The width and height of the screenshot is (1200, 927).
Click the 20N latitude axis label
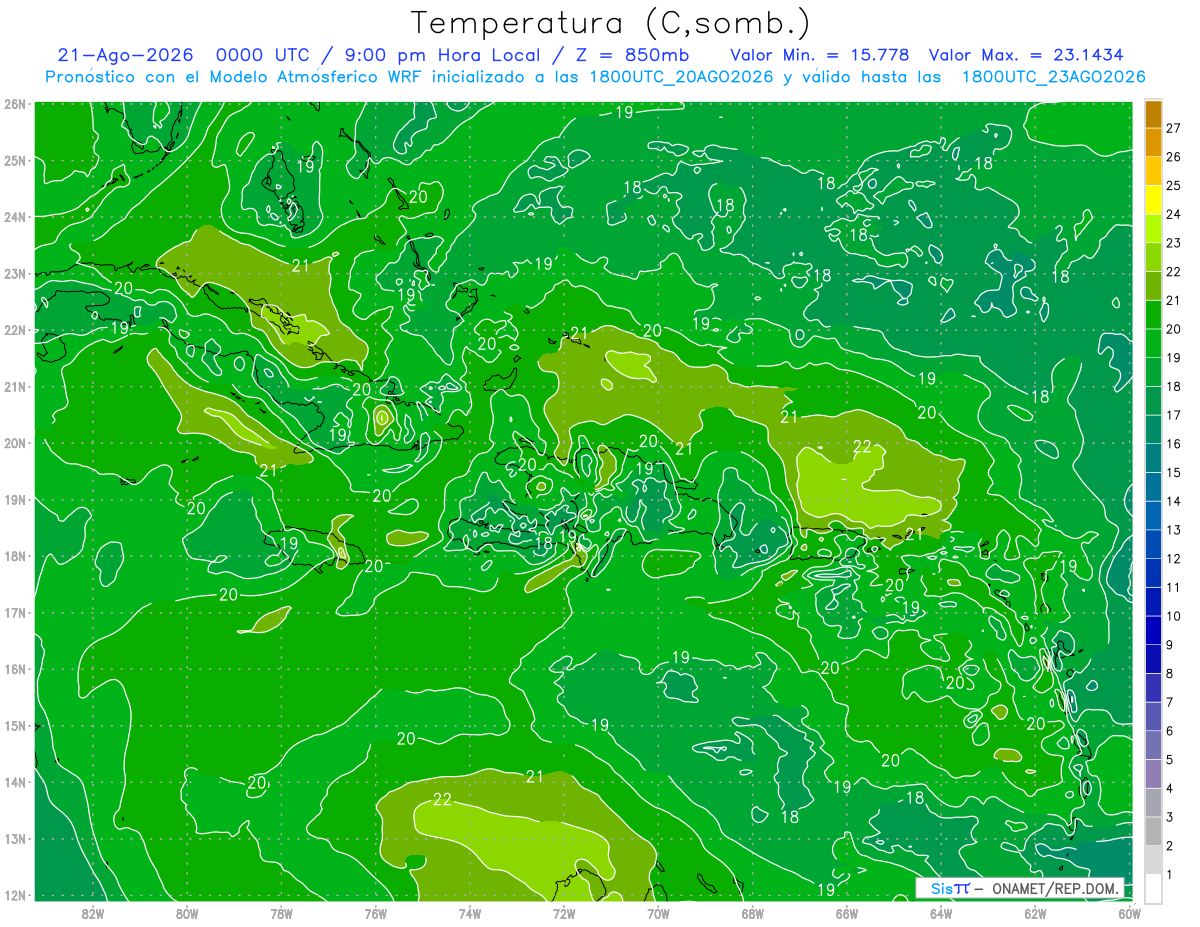coord(15,443)
